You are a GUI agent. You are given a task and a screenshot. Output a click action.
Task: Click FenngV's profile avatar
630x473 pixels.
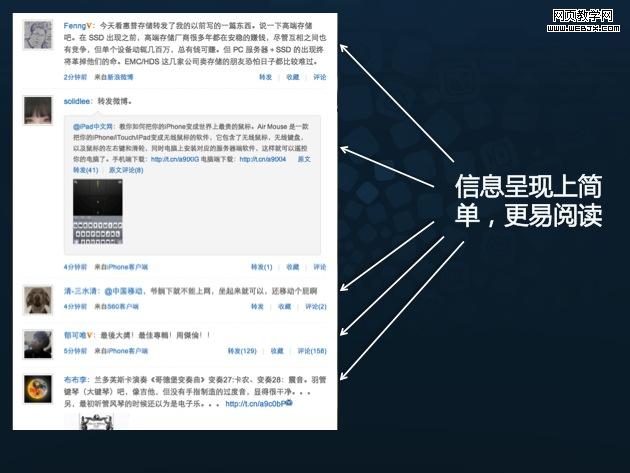pos(38,34)
